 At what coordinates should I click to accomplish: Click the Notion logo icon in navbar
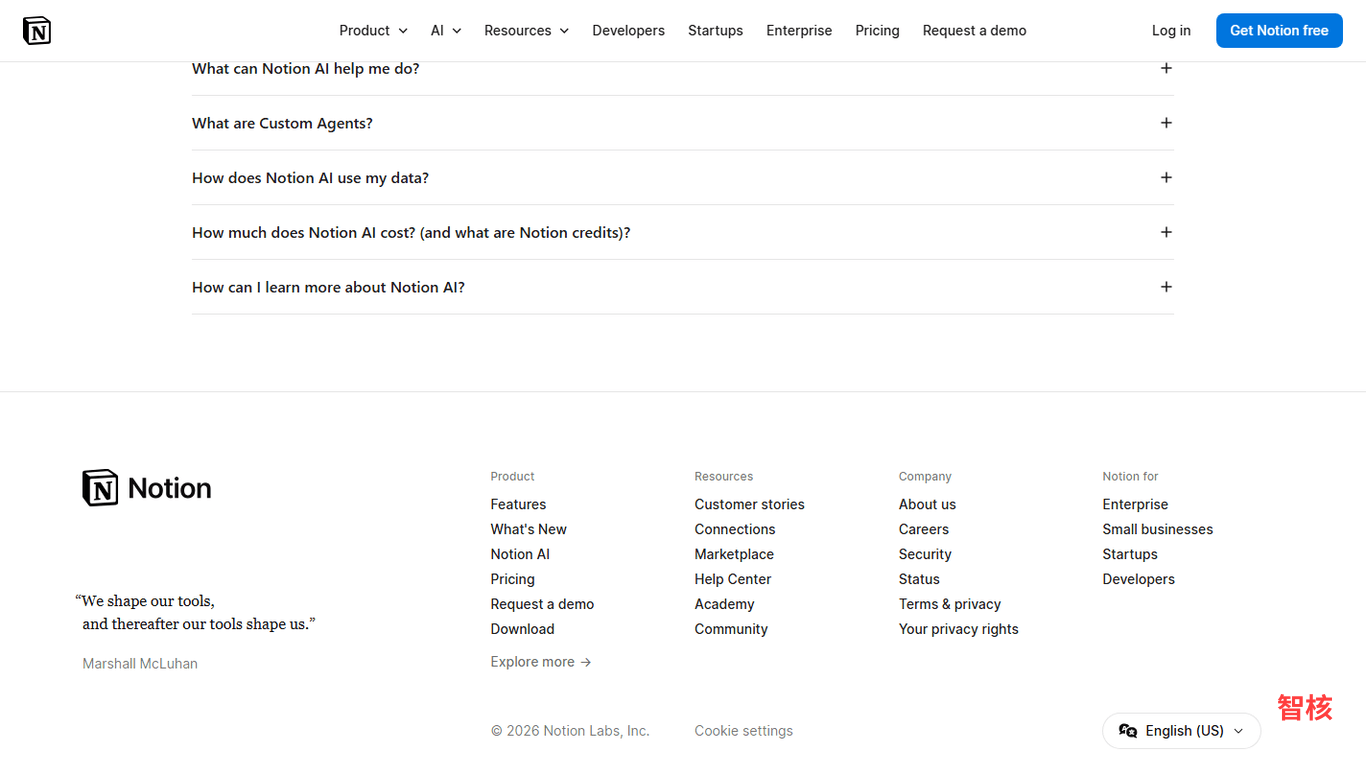point(37,31)
